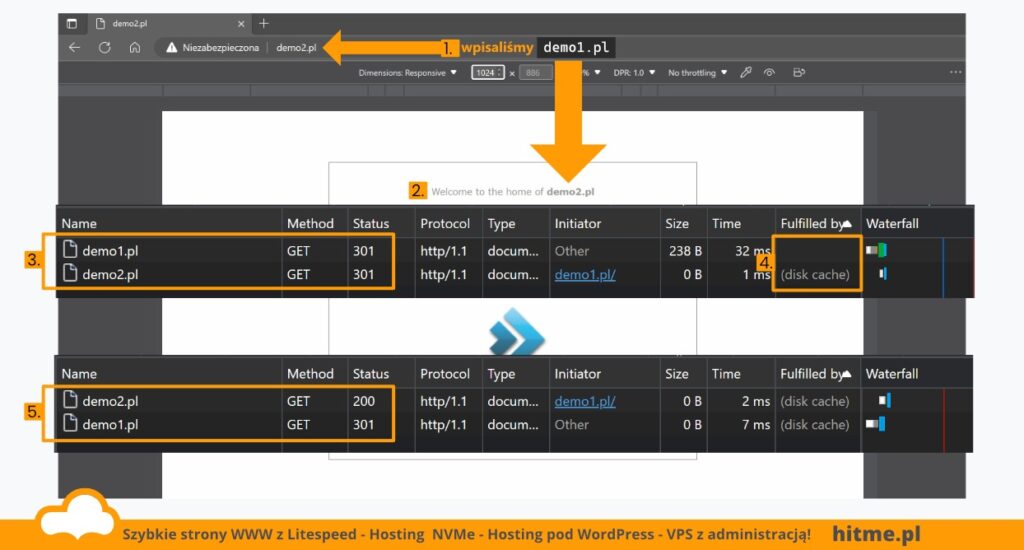Image resolution: width=1024 pixels, height=550 pixels.
Task: Click the demo2.pl address bar text
Action: (x=296, y=48)
